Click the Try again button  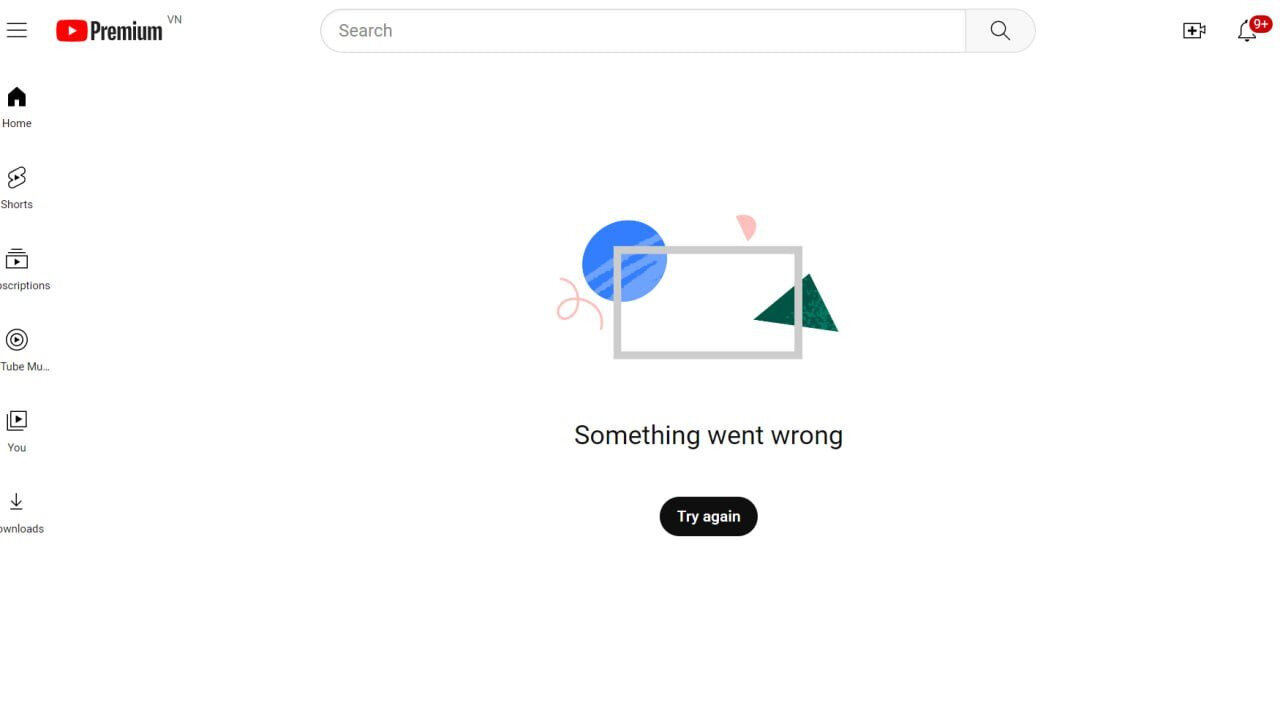708,516
